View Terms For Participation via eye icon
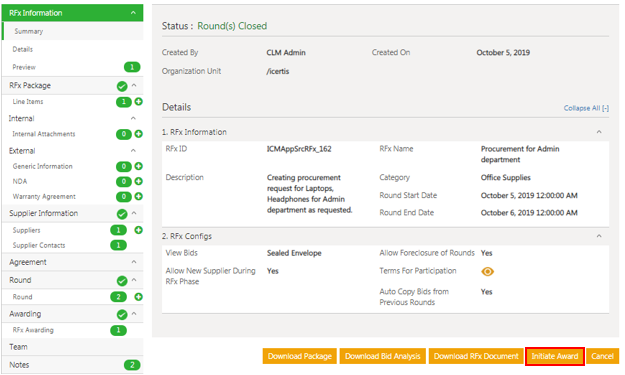The width and height of the screenshot is (625, 375). (x=487, y=271)
